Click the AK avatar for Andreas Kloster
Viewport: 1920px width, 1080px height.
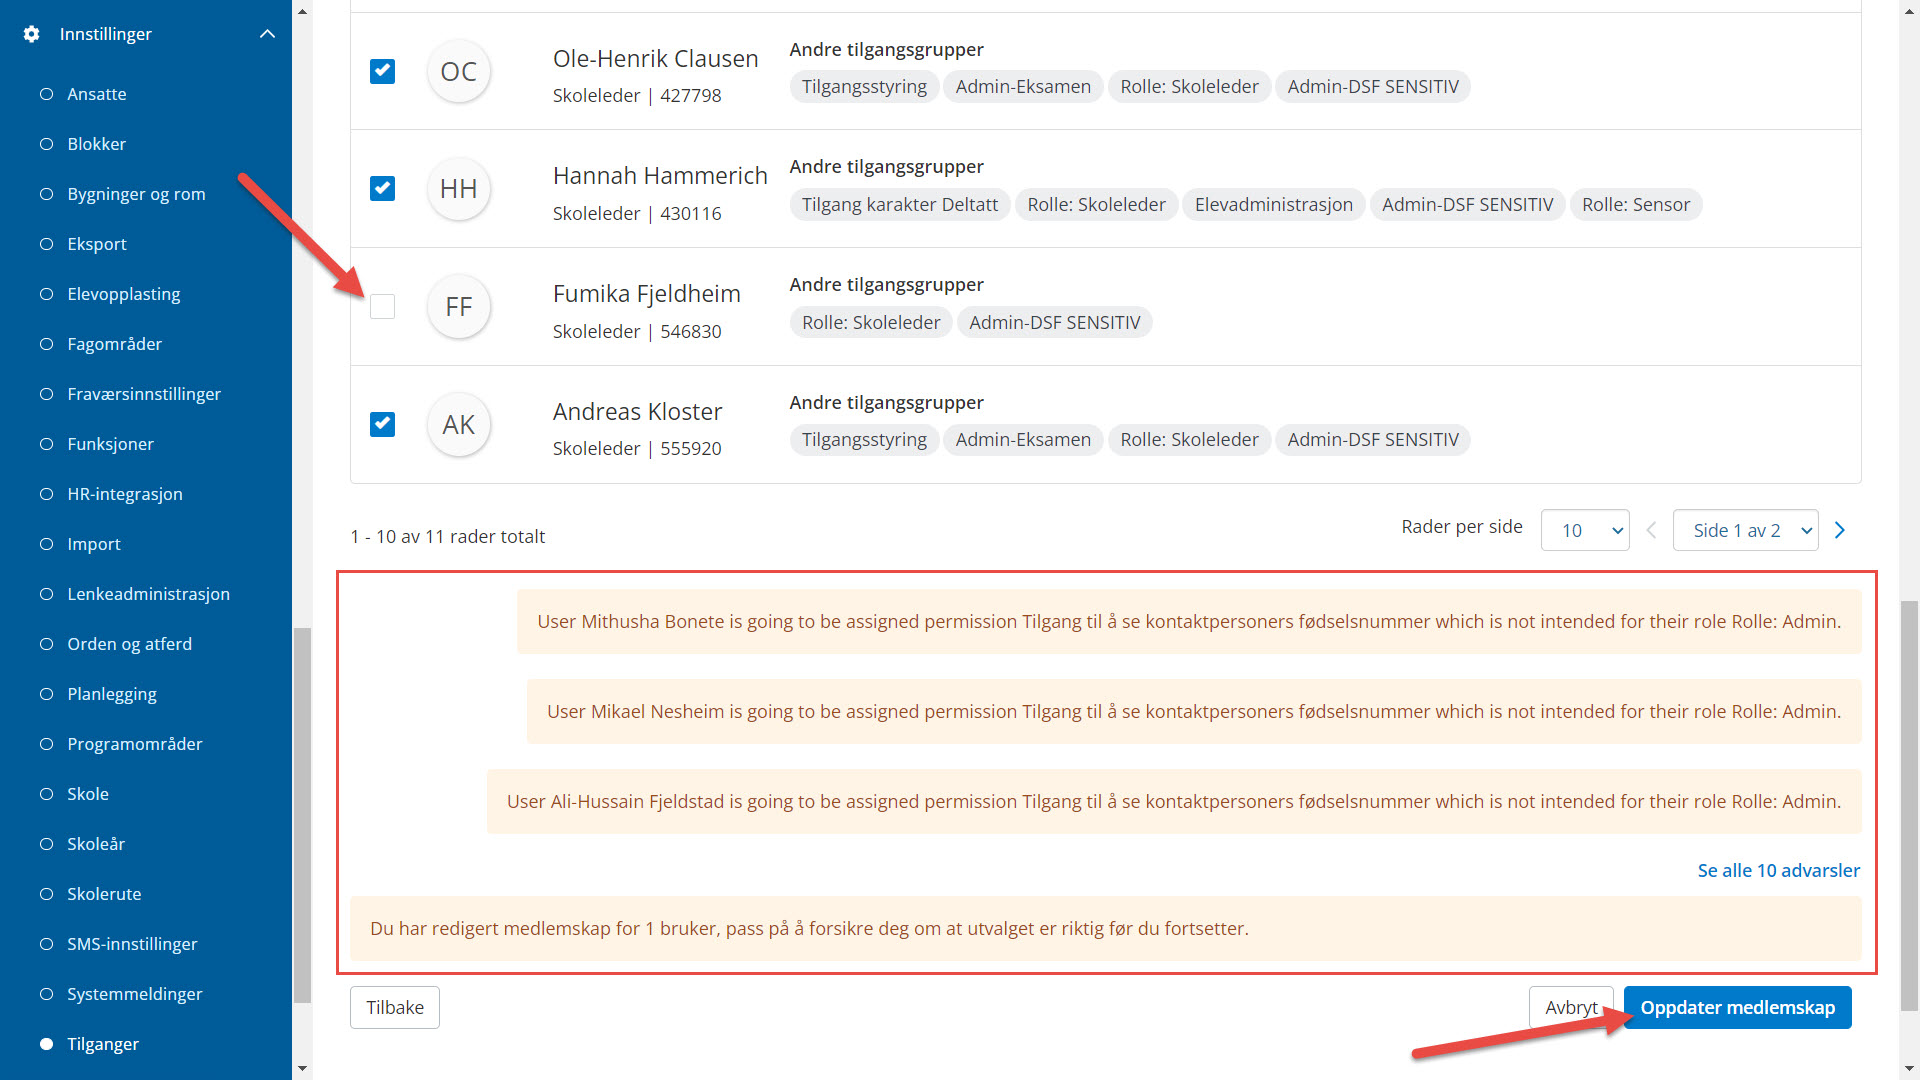459,424
